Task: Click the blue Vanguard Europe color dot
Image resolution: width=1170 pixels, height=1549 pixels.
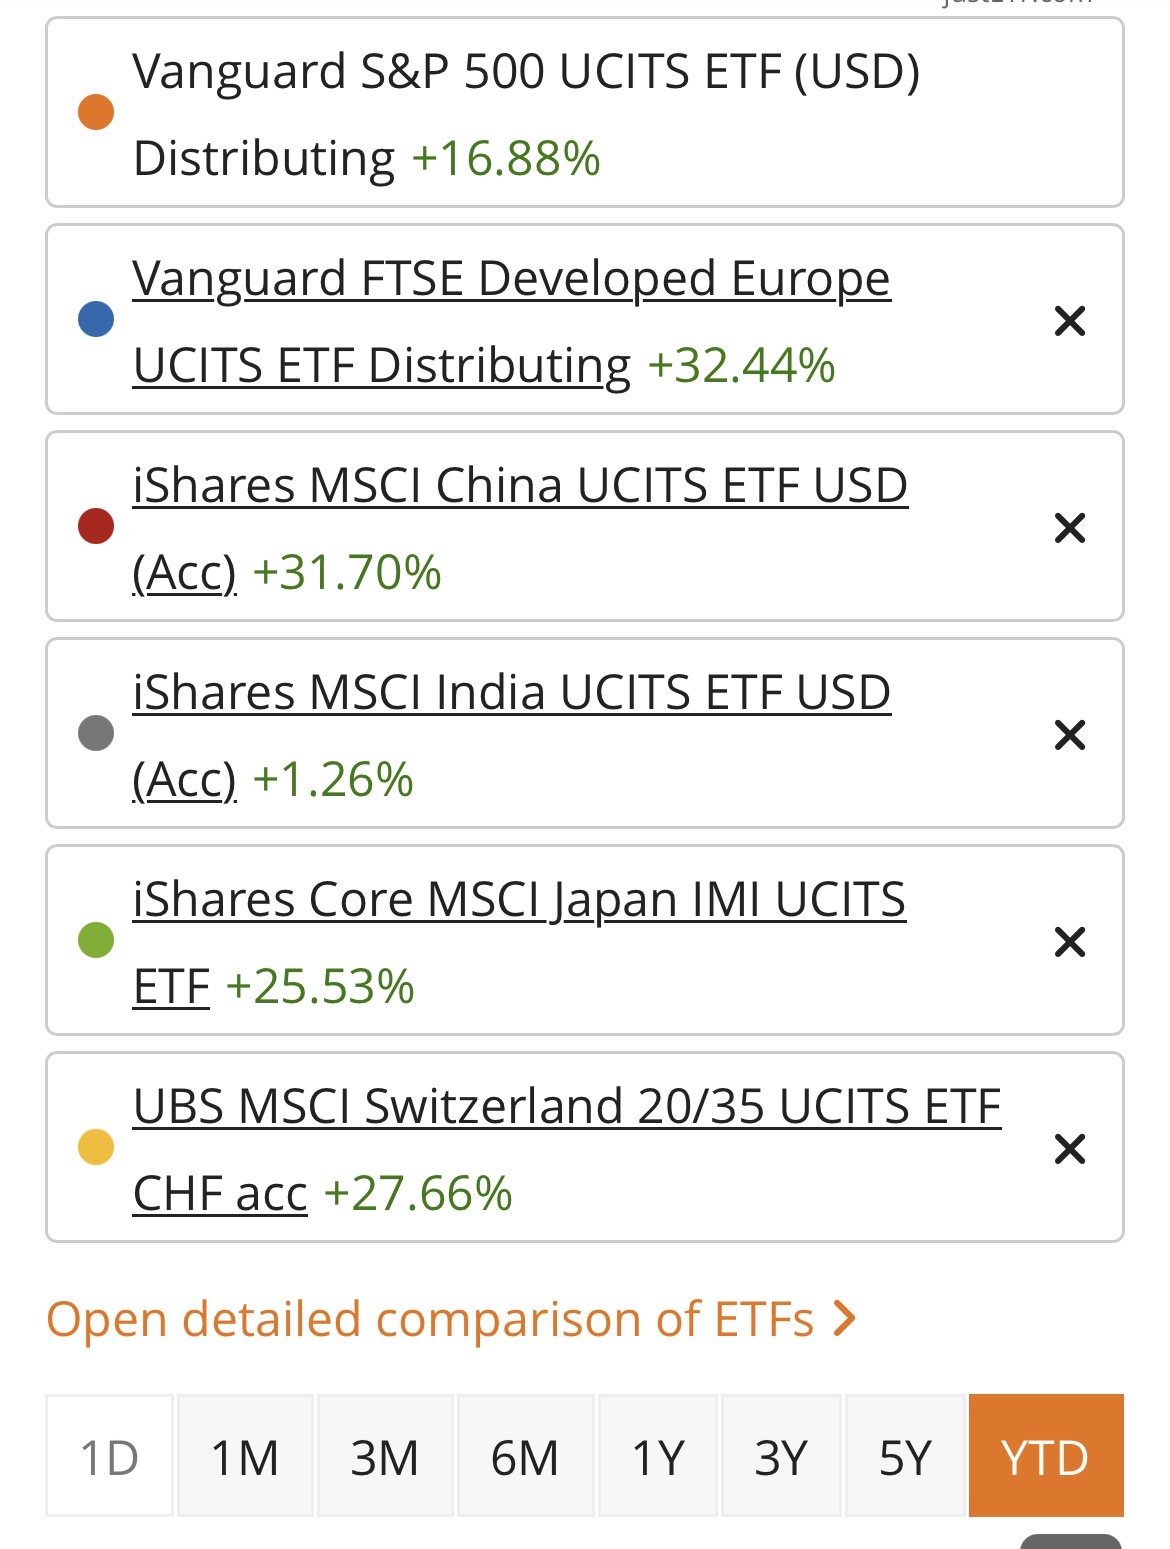Action: (x=96, y=319)
